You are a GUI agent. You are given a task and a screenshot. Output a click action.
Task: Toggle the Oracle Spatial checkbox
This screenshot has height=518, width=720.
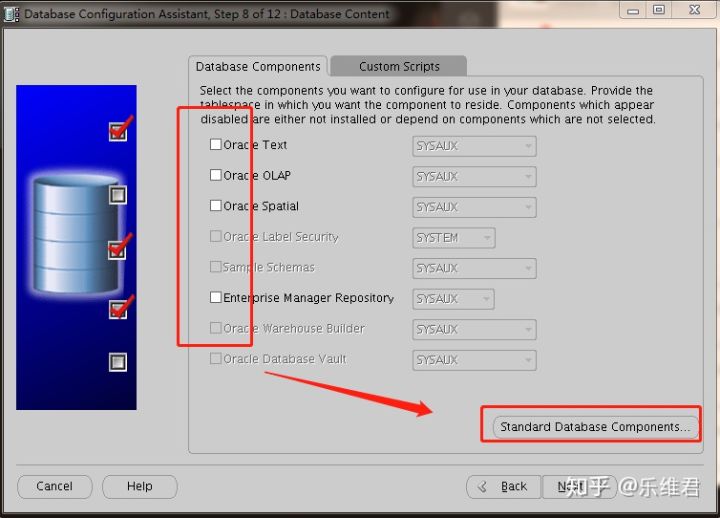coord(215,205)
